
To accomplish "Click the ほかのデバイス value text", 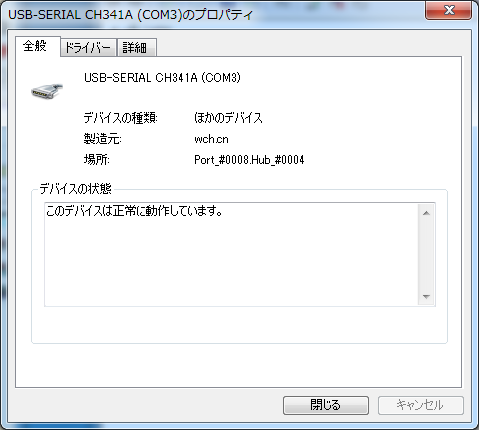I will [x=228, y=118].
